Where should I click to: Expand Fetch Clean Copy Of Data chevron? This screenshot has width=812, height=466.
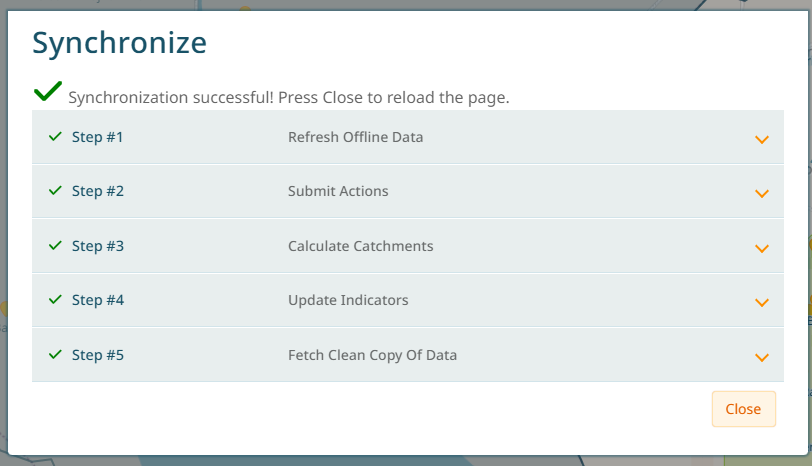pyautogui.click(x=761, y=357)
